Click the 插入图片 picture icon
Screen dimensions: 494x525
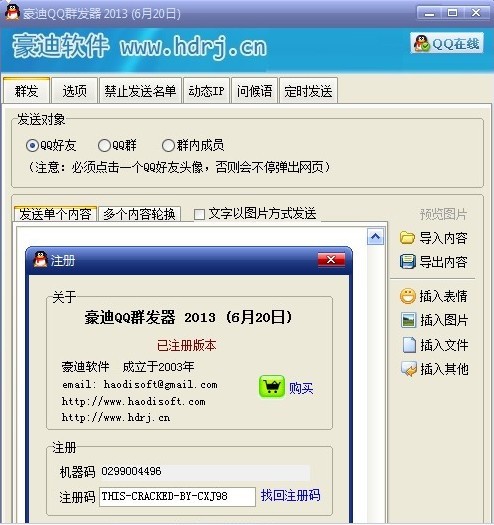click(x=409, y=320)
